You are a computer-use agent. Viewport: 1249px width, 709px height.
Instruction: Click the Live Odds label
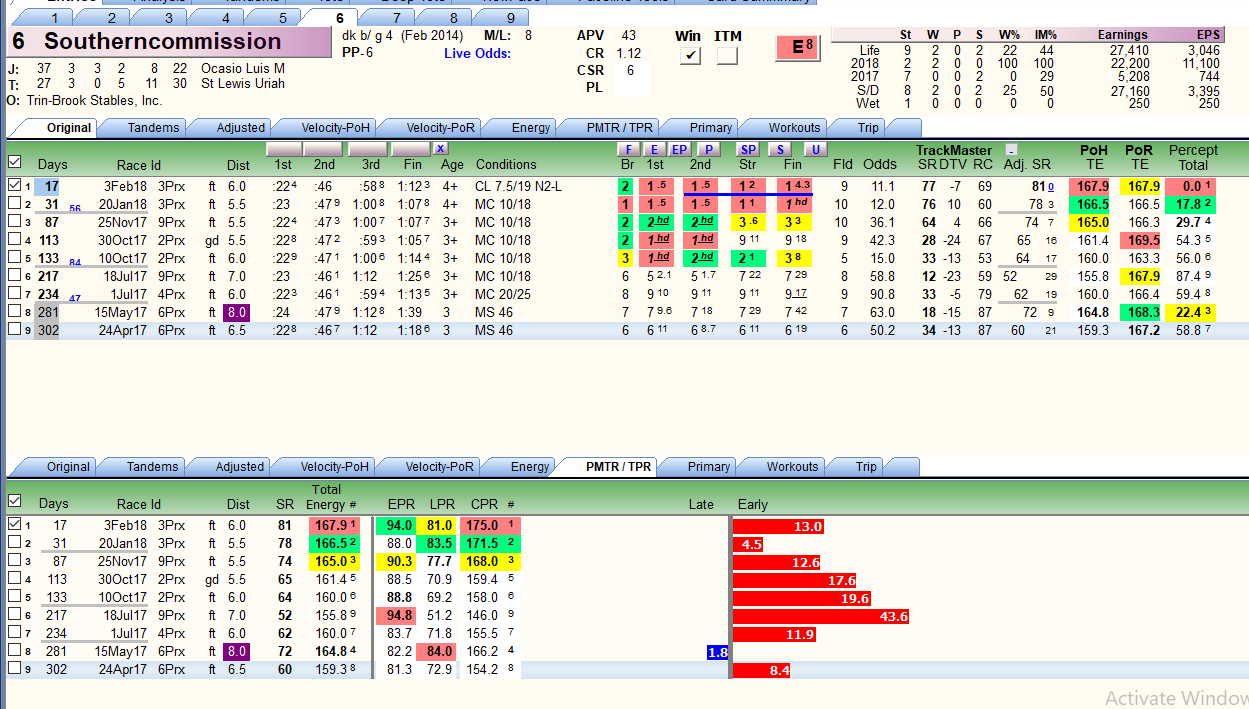pyautogui.click(x=477, y=53)
